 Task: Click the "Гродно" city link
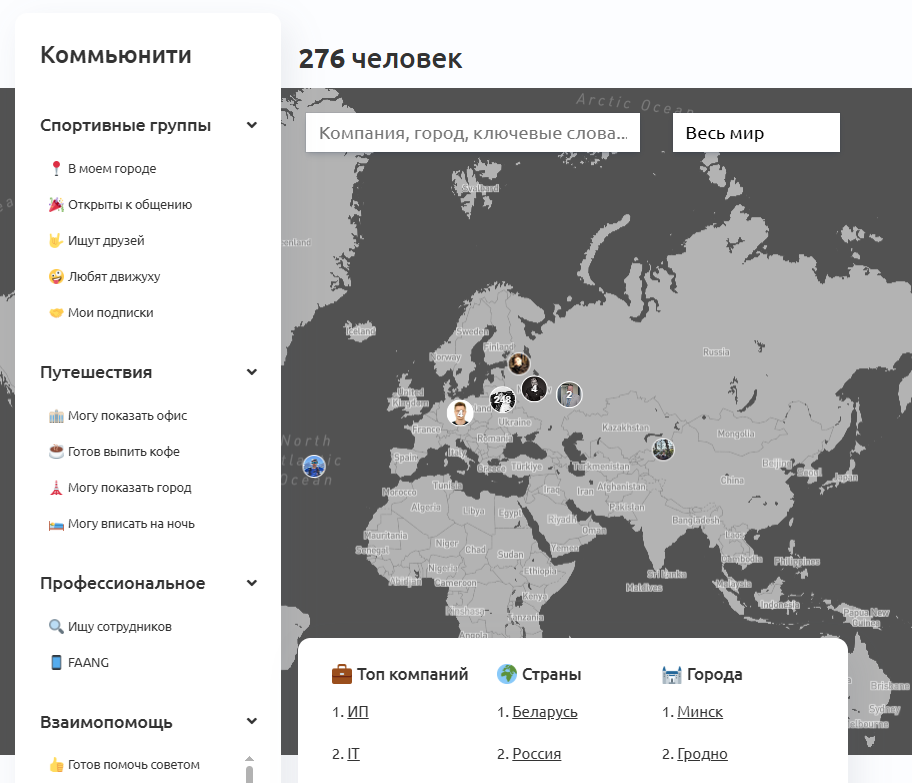coord(702,754)
